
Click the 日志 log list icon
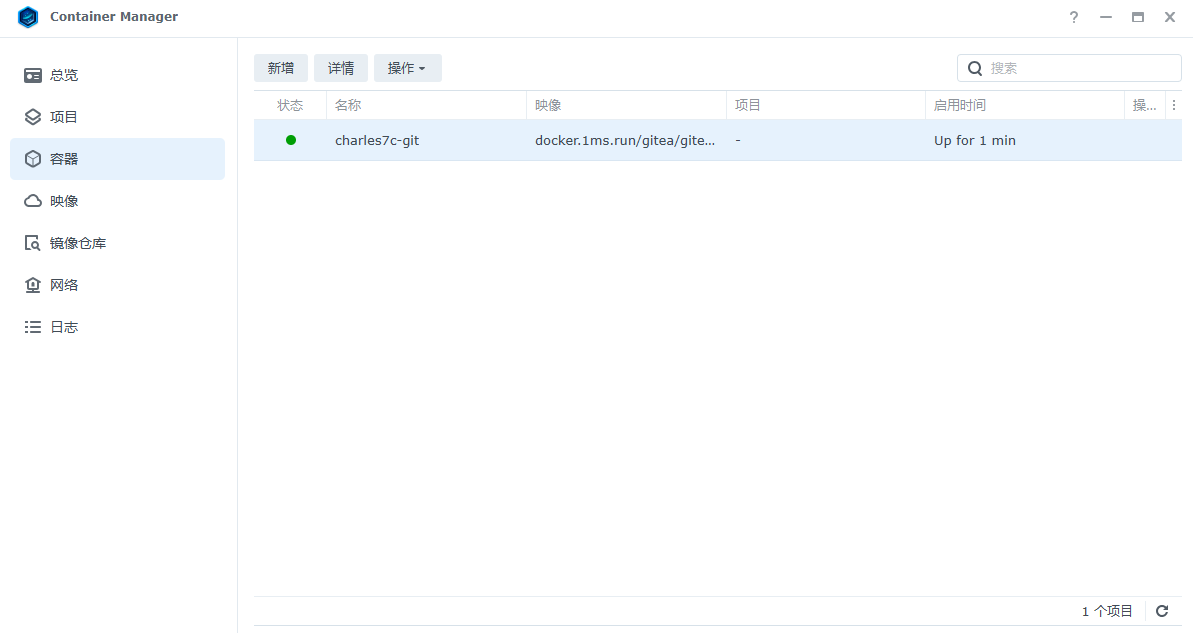coord(33,327)
